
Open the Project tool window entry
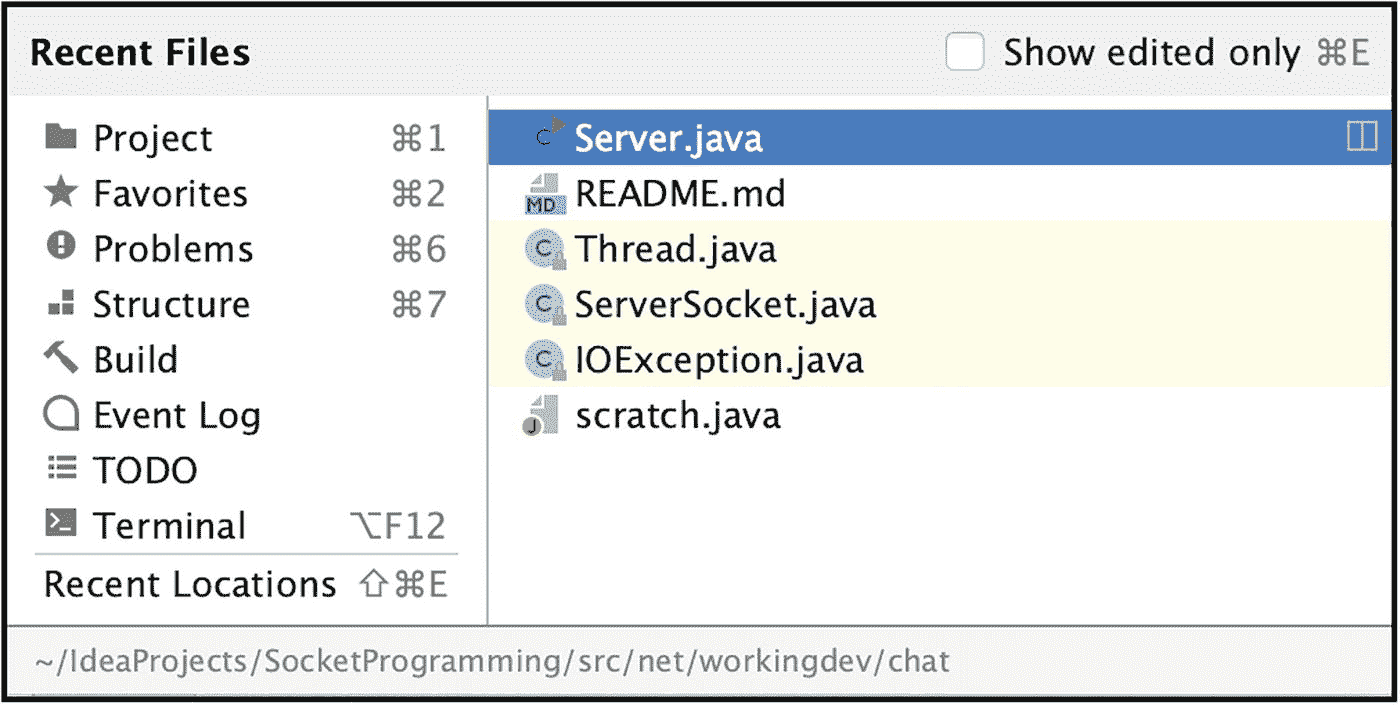click(246, 138)
